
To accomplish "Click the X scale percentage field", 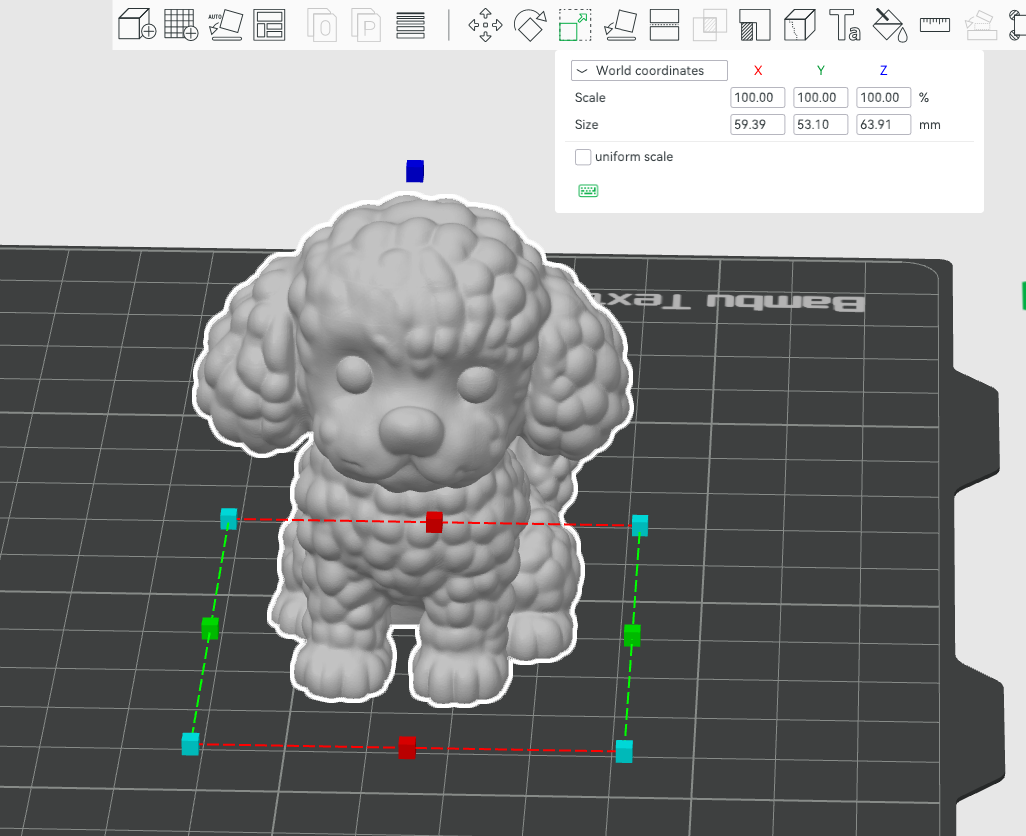I will click(757, 97).
